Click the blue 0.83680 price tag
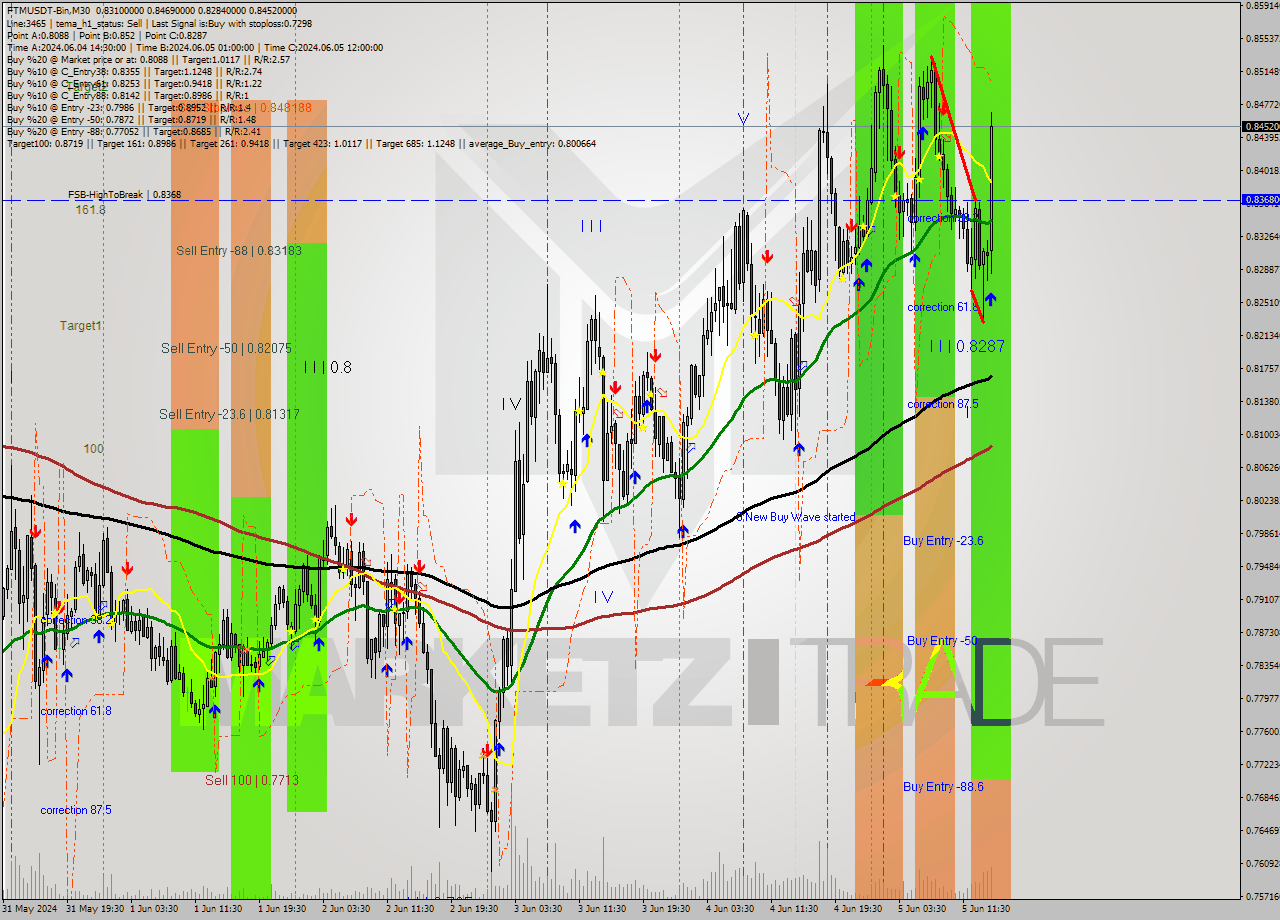This screenshot has height=920, width=1280. click(x=1261, y=200)
